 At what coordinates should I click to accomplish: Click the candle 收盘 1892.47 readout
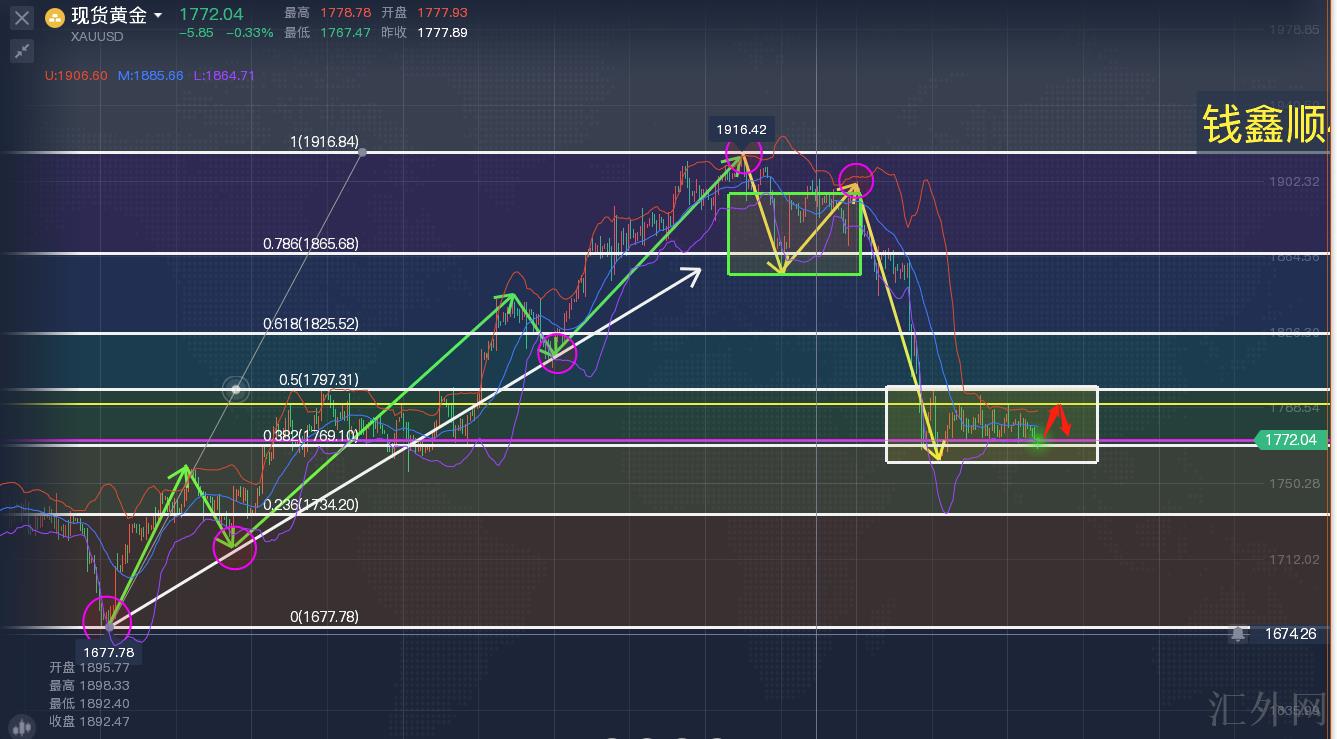(x=89, y=721)
